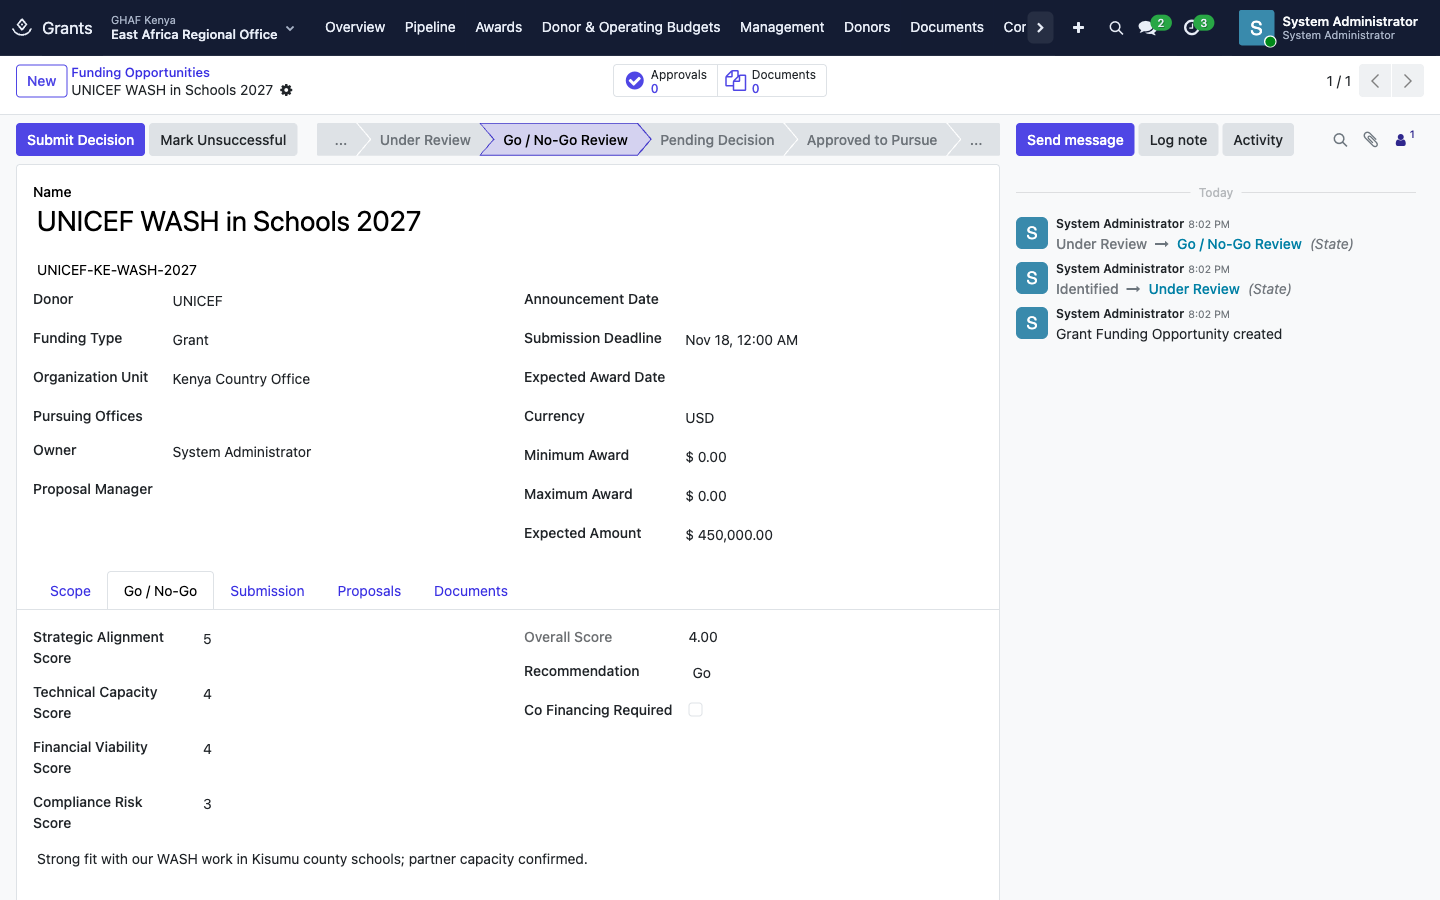Switch to the Submission tab
1440x900 pixels.
tap(267, 591)
